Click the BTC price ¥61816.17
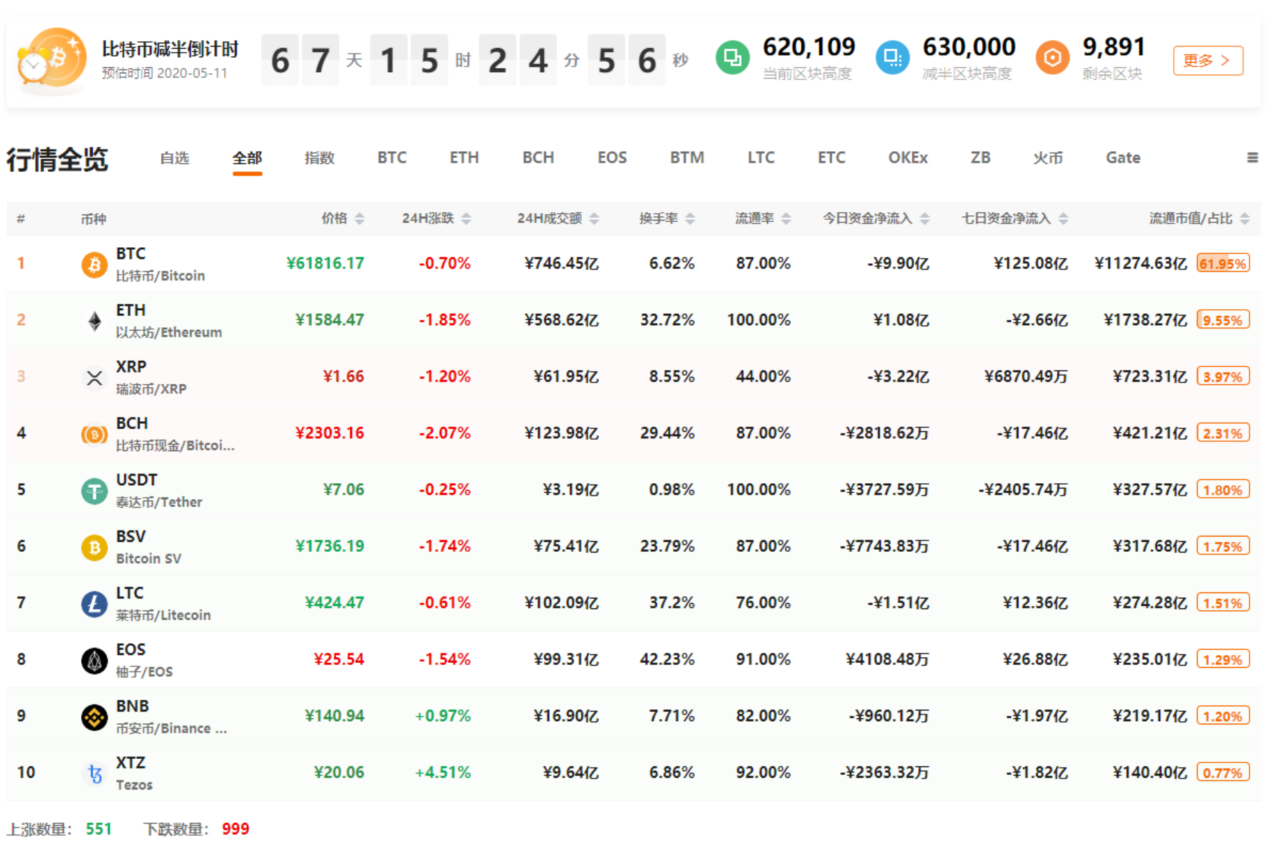The image size is (1268, 848). click(x=325, y=264)
